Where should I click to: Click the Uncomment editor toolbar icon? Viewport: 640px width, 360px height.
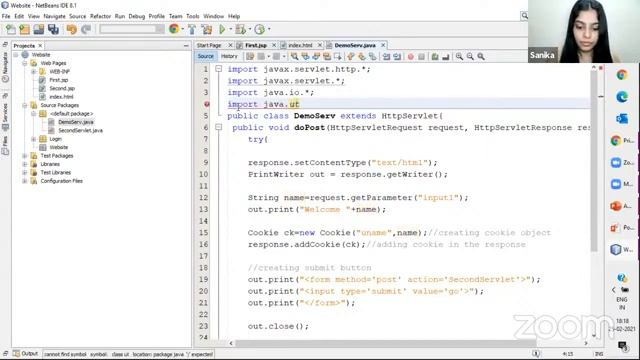[x=446, y=56]
